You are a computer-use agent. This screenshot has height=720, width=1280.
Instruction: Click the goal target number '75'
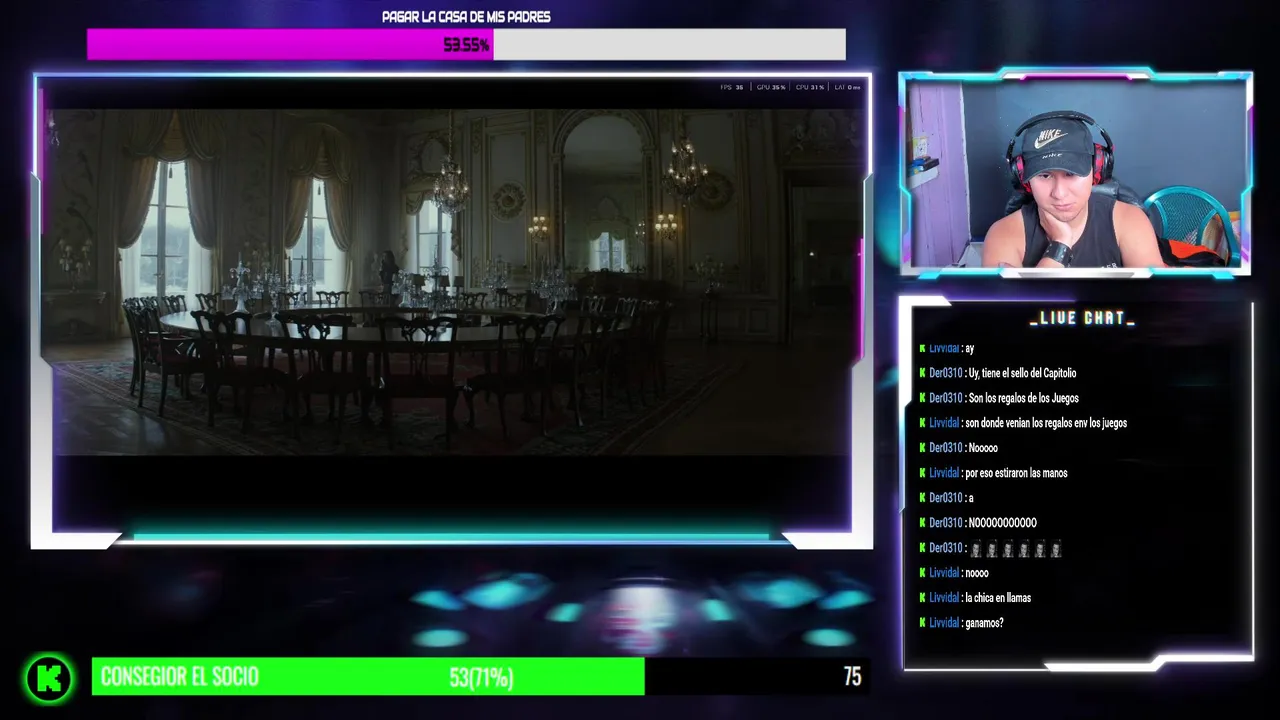852,677
